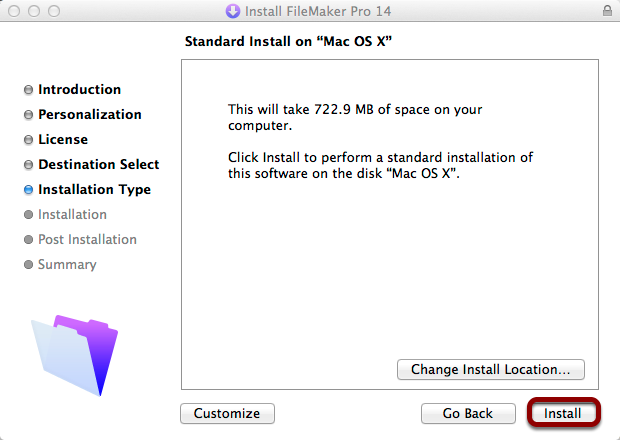
Task: Close the installer window
Action: pyautogui.click(x=14, y=11)
